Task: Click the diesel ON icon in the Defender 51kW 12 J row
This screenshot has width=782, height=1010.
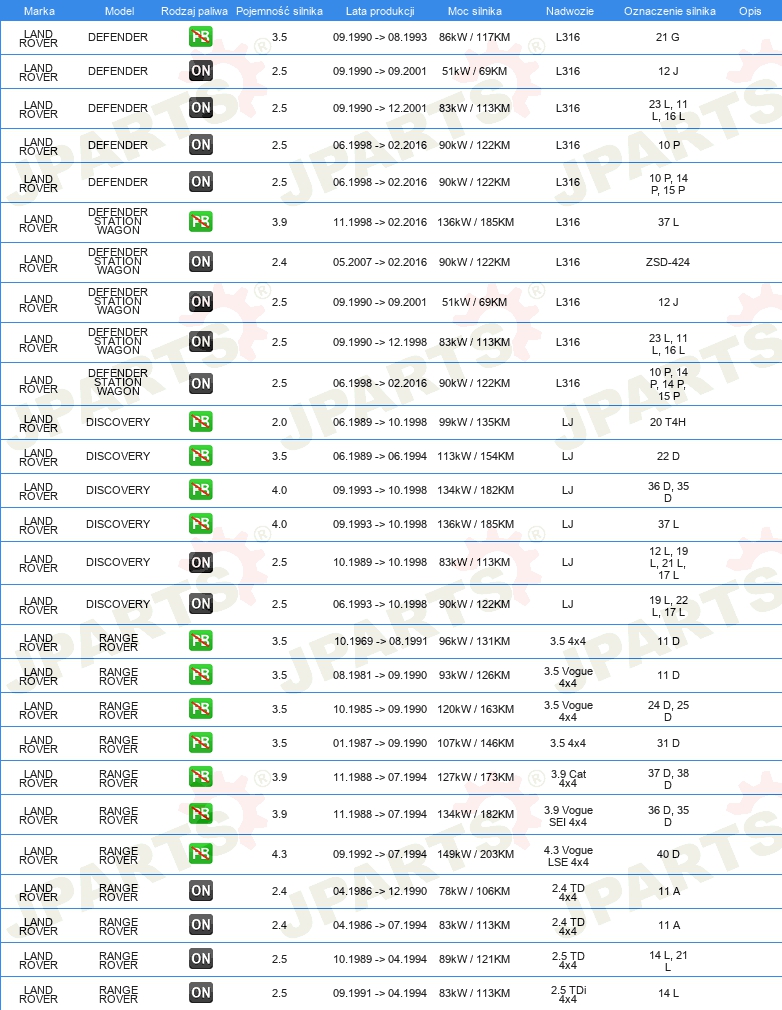Action: 200,71
